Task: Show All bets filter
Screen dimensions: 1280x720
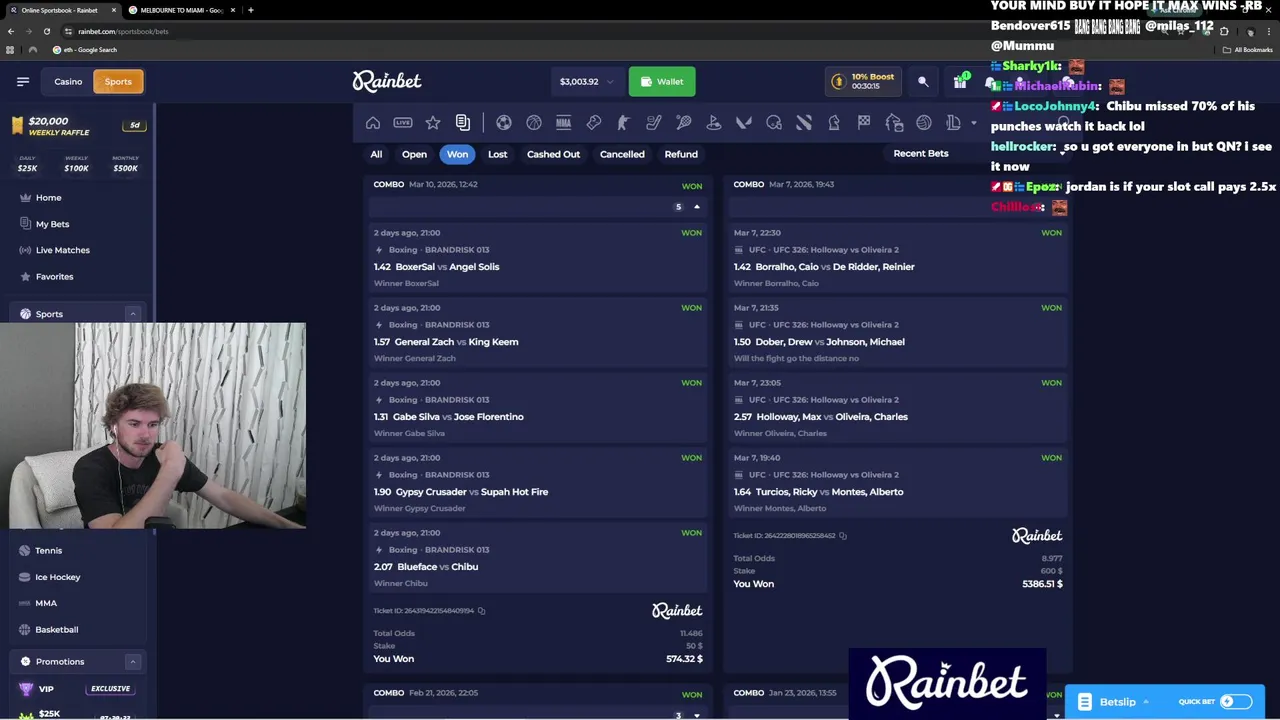Action: [376, 154]
